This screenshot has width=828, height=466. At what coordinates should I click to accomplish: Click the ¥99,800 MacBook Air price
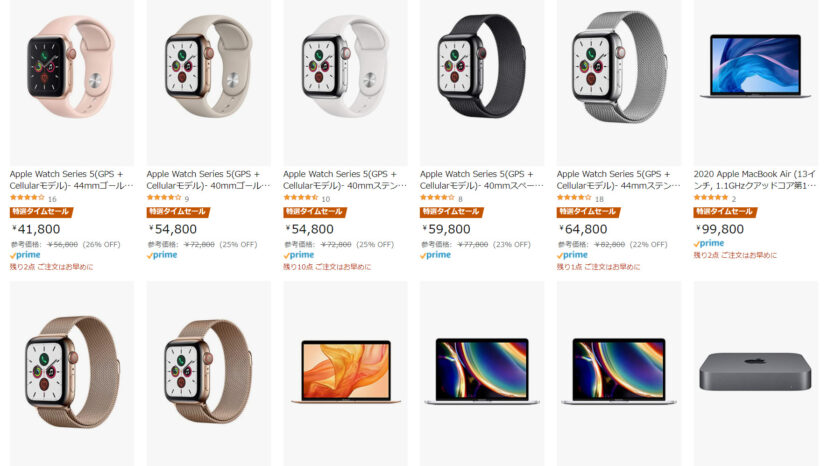(720, 229)
